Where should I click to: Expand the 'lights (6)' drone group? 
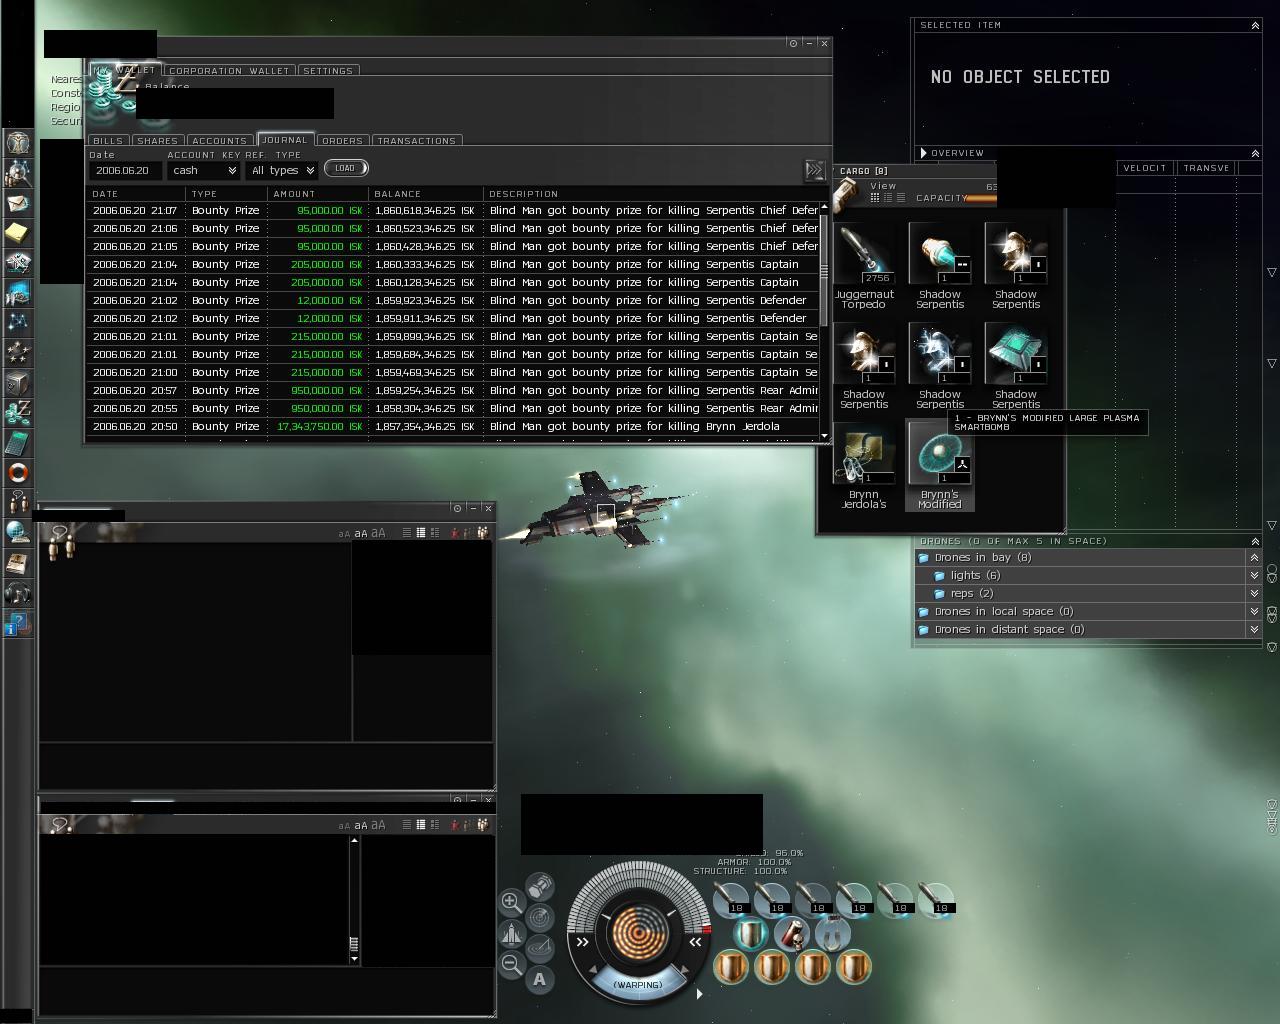click(1254, 576)
